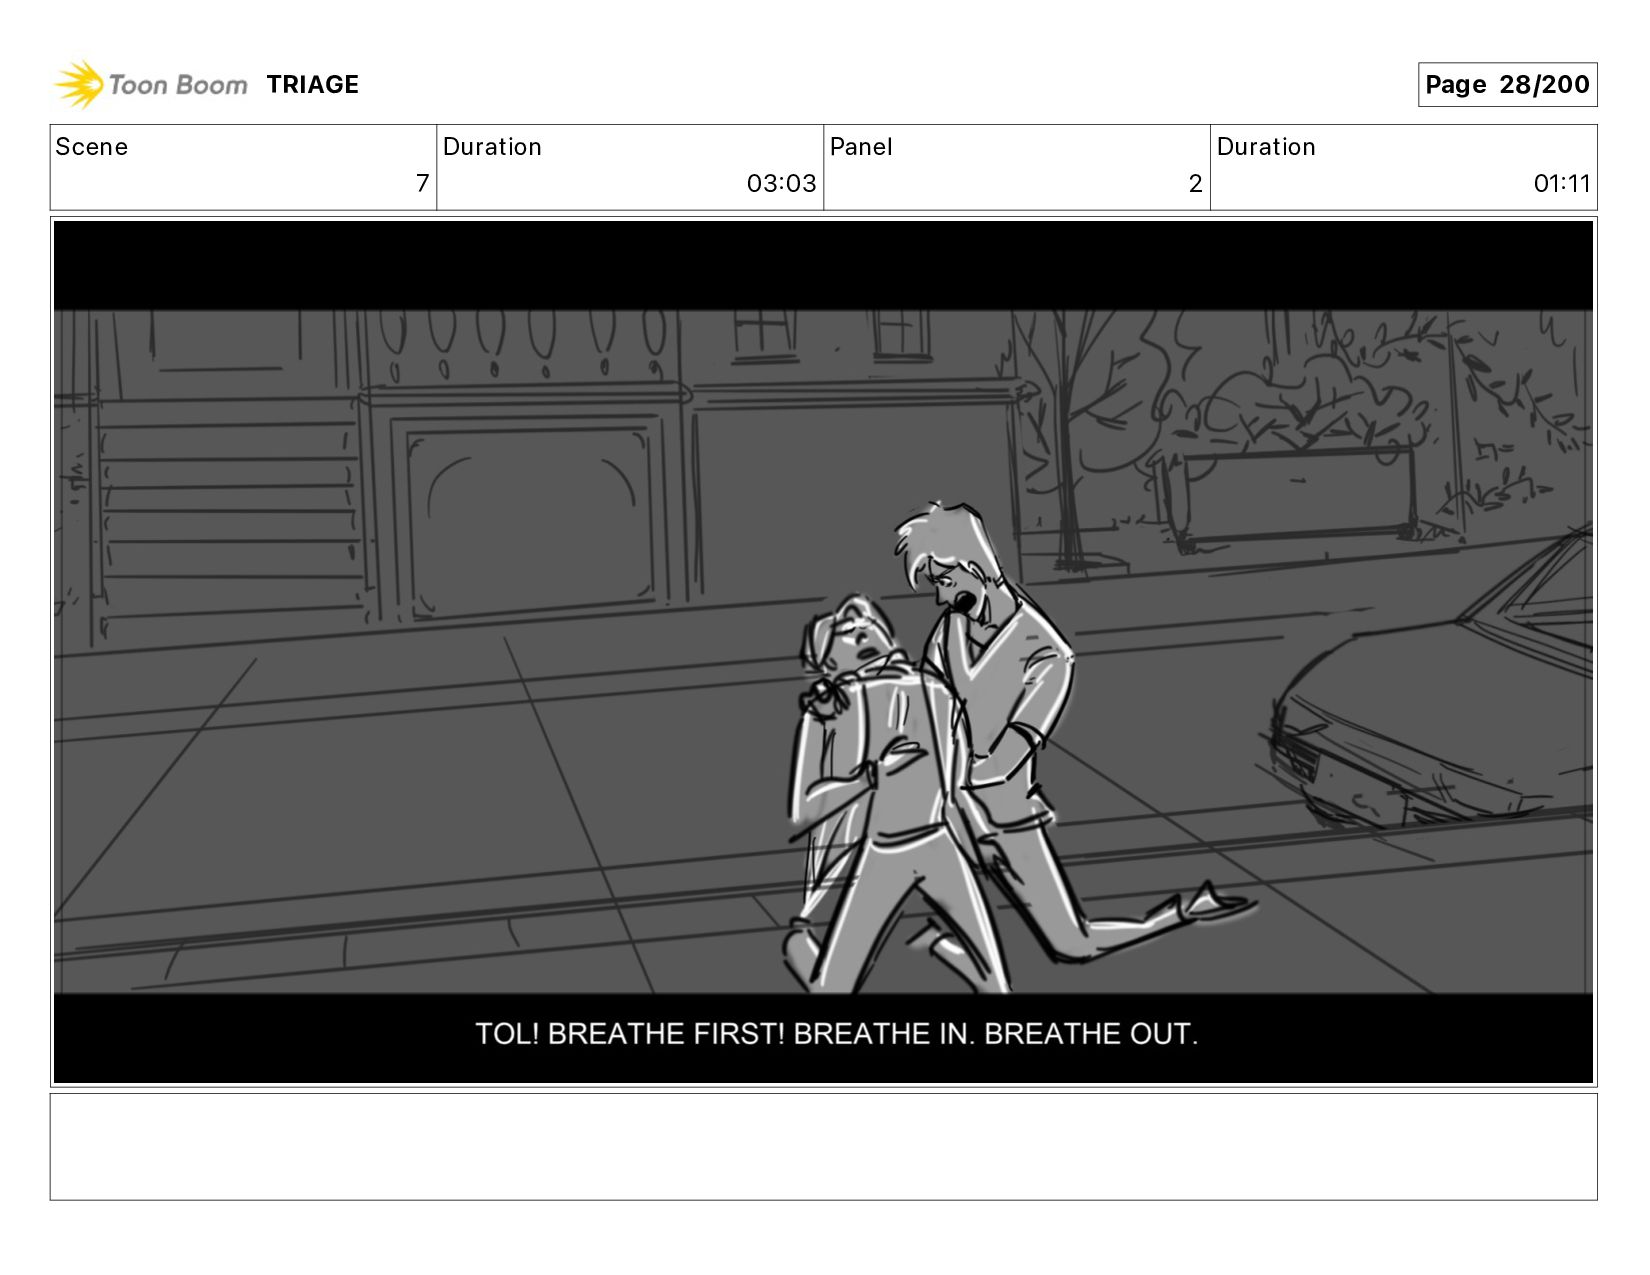
Task: Select the Duration label beside Panel
Action: (x=1266, y=147)
